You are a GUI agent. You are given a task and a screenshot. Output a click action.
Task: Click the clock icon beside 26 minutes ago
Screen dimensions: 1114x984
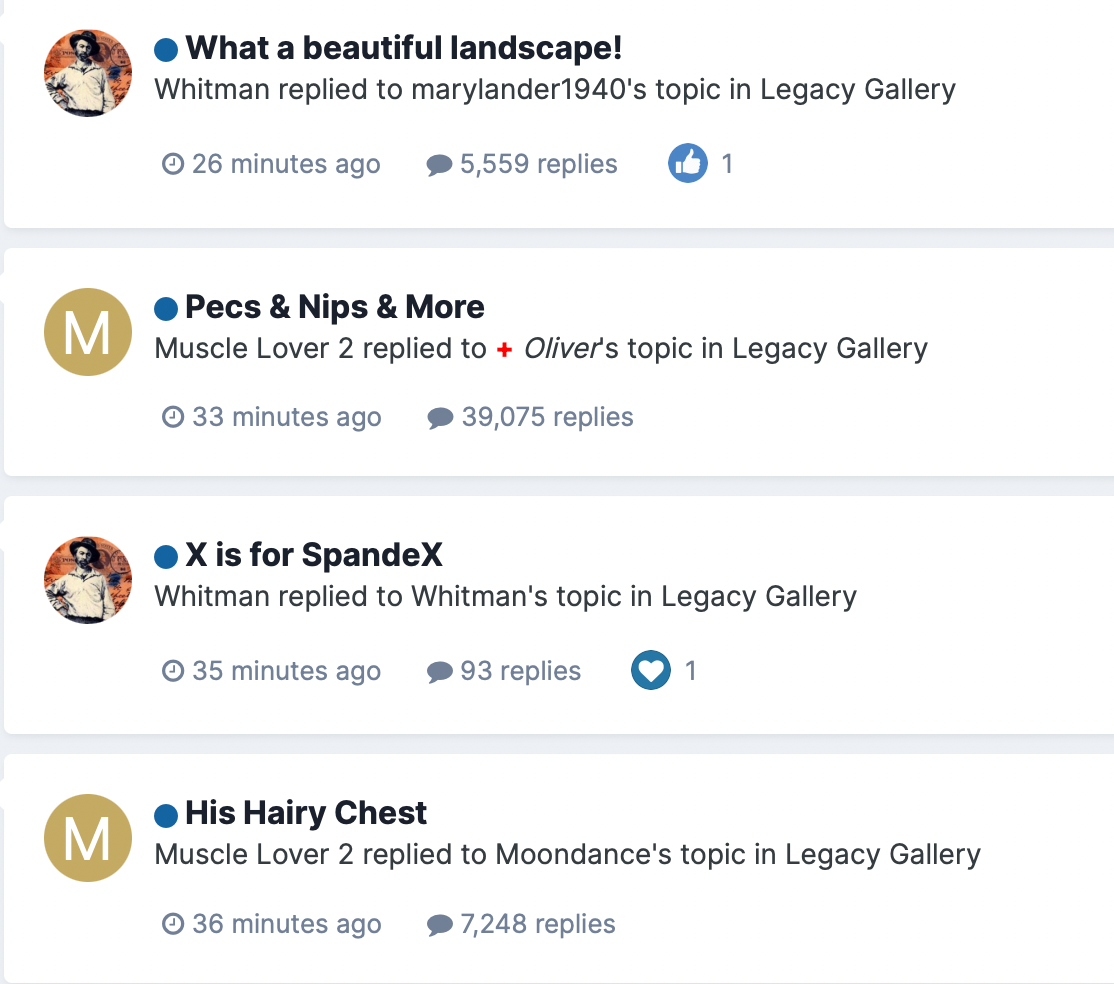173,163
